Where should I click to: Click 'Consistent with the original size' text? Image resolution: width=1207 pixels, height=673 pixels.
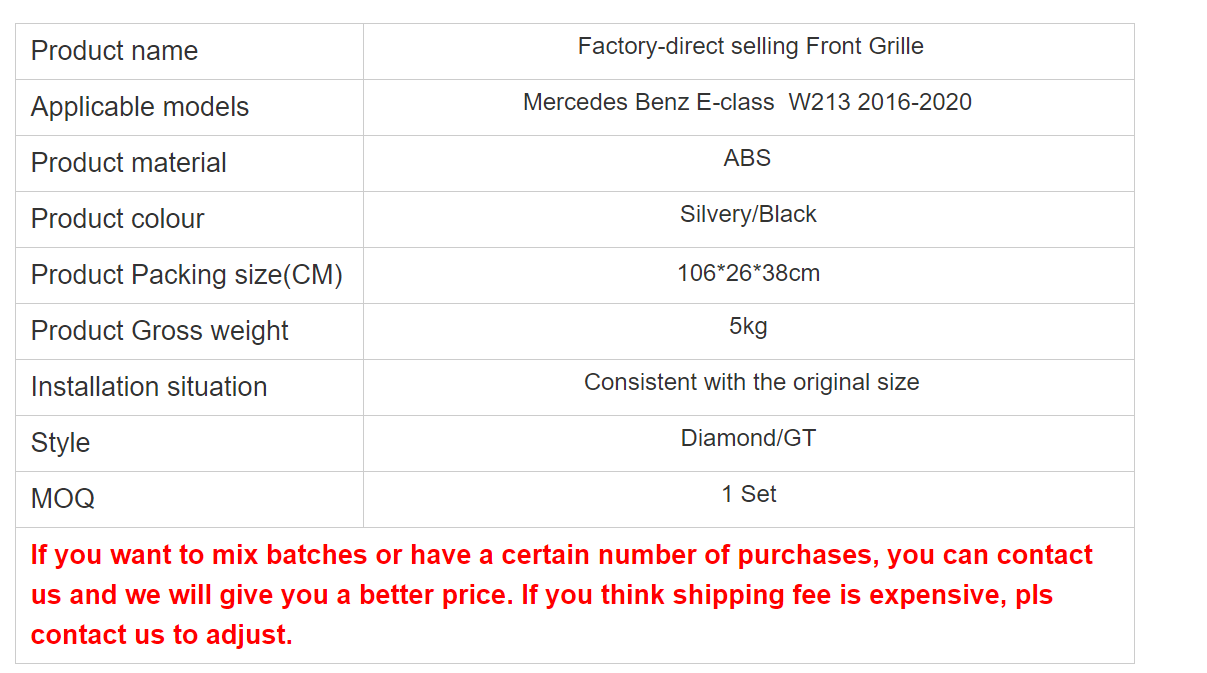coord(751,382)
